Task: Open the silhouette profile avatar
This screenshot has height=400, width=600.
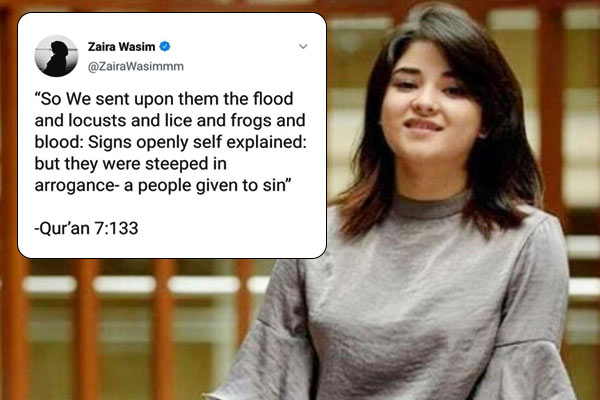Action: tap(56, 56)
